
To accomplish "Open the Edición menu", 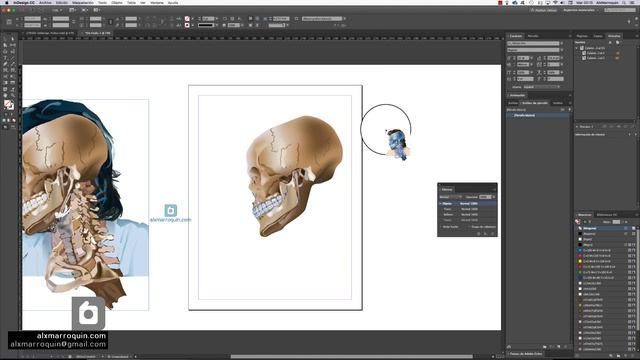I will point(62,2).
